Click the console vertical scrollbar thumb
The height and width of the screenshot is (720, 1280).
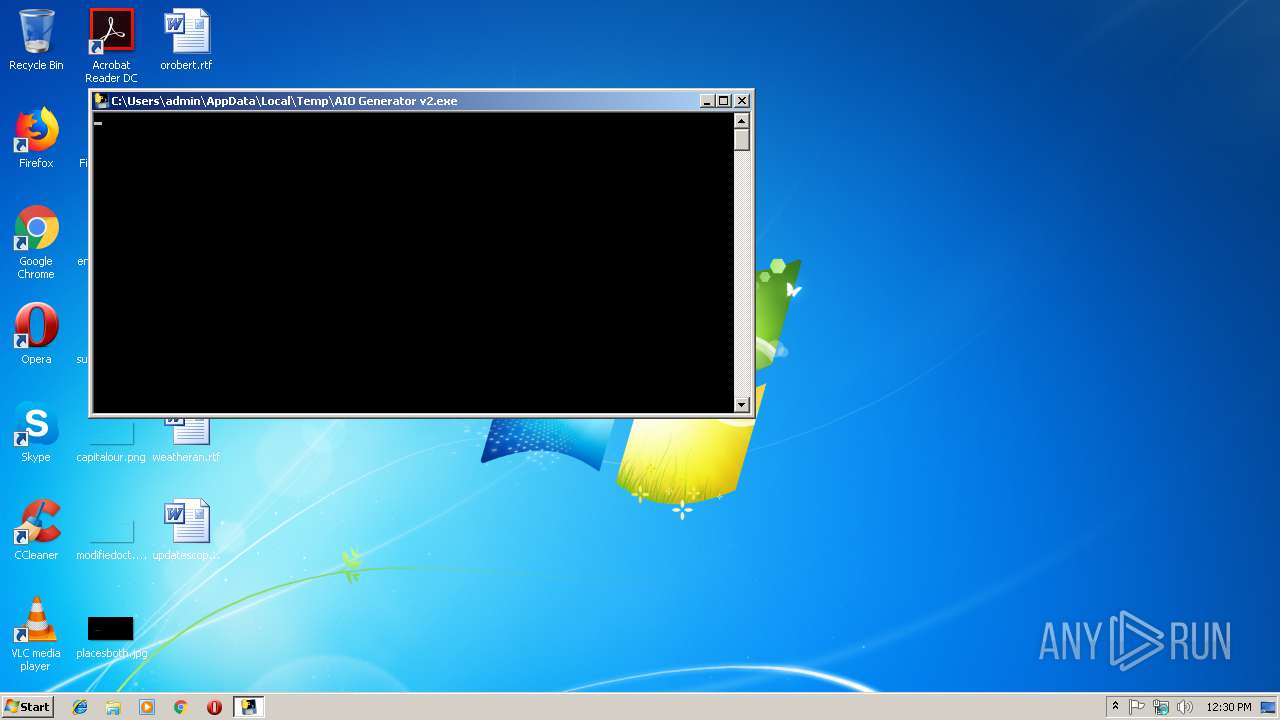coord(742,140)
